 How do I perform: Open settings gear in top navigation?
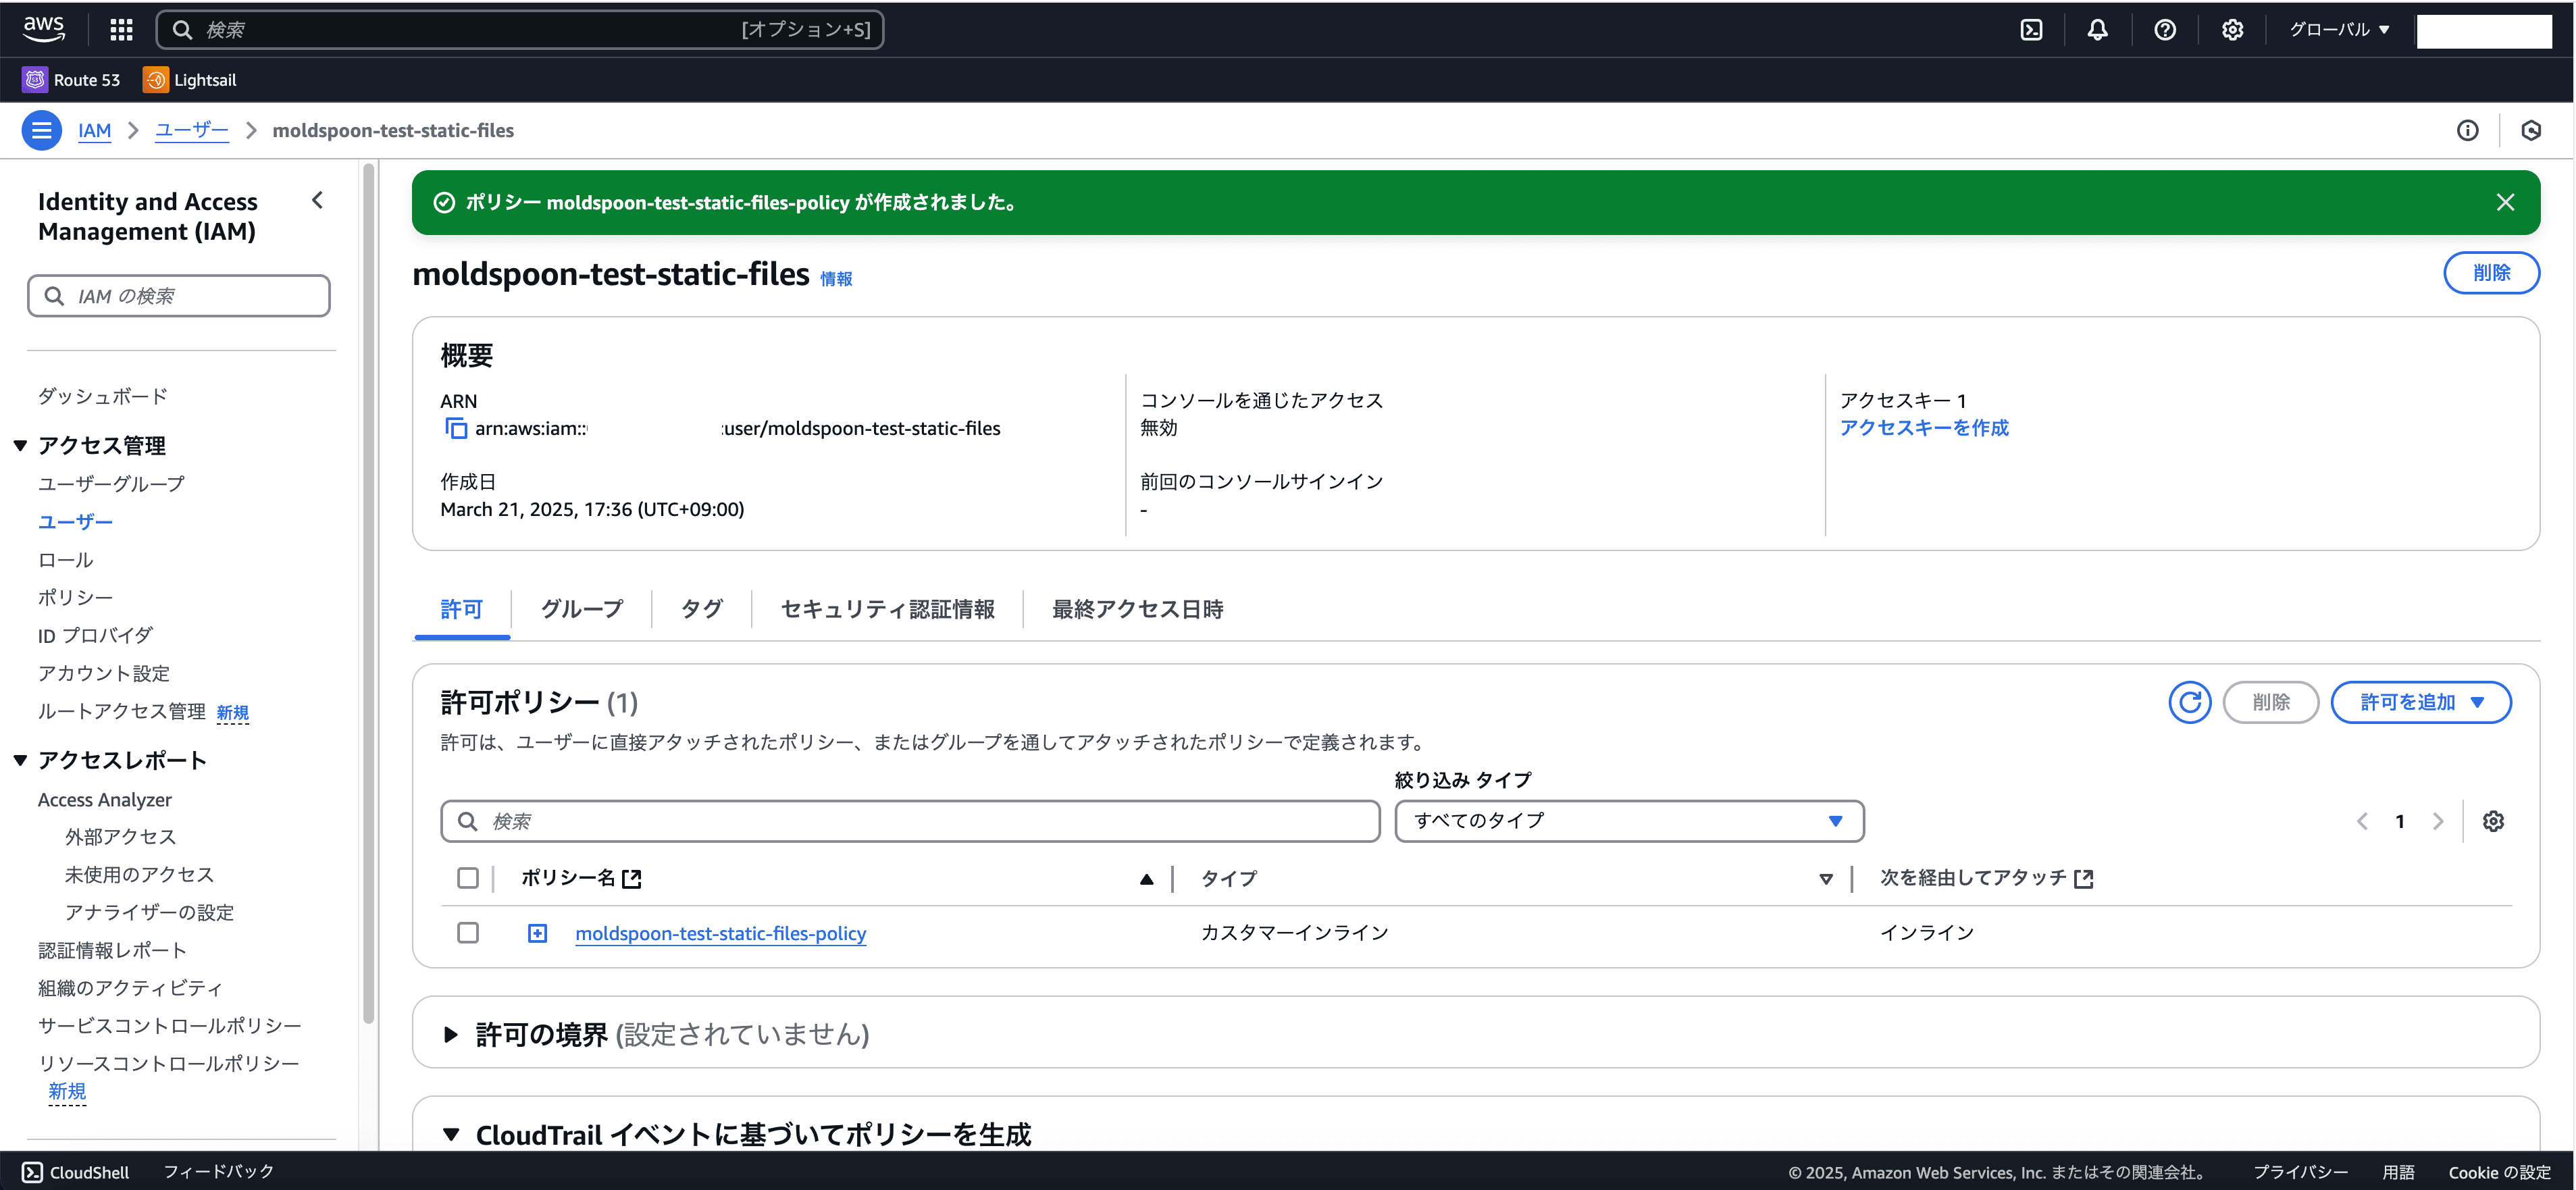[2231, 30]
